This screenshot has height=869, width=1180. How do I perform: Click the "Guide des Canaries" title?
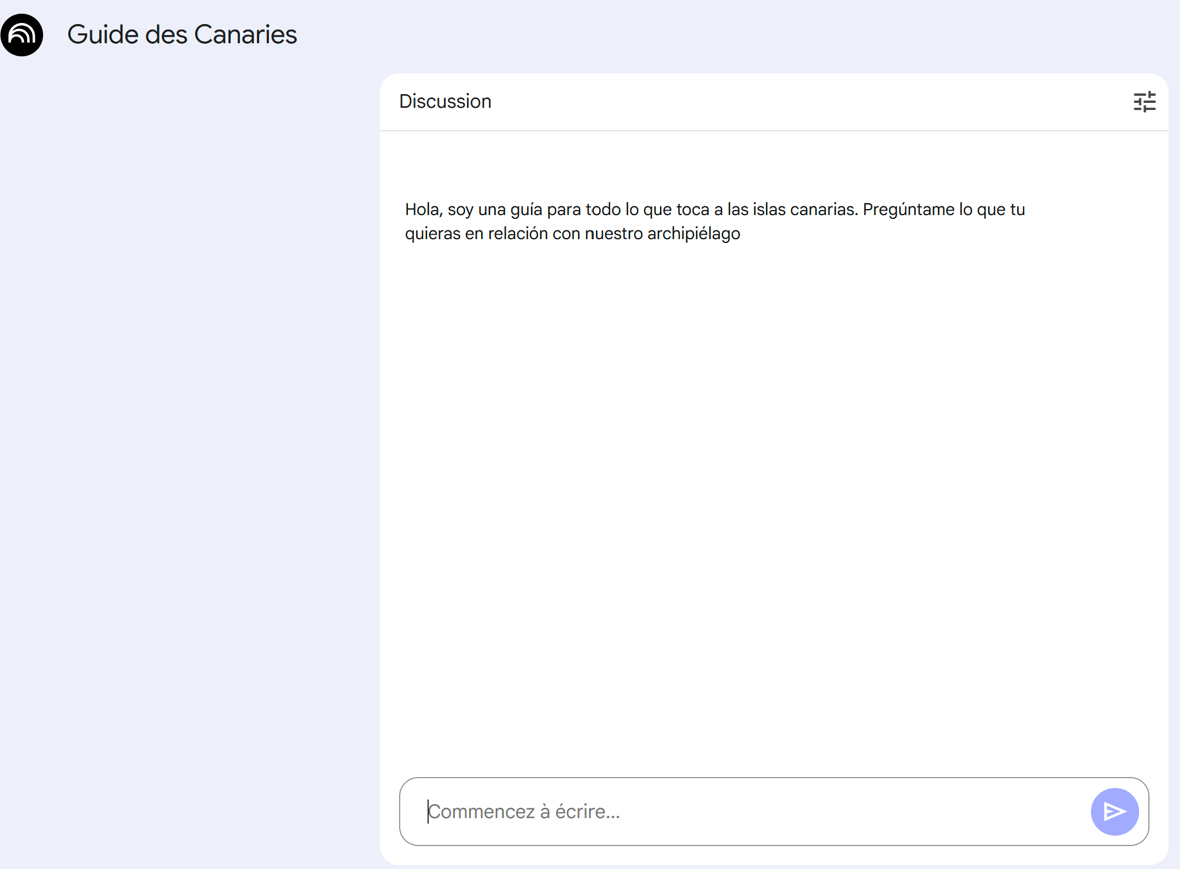[182, 35]
